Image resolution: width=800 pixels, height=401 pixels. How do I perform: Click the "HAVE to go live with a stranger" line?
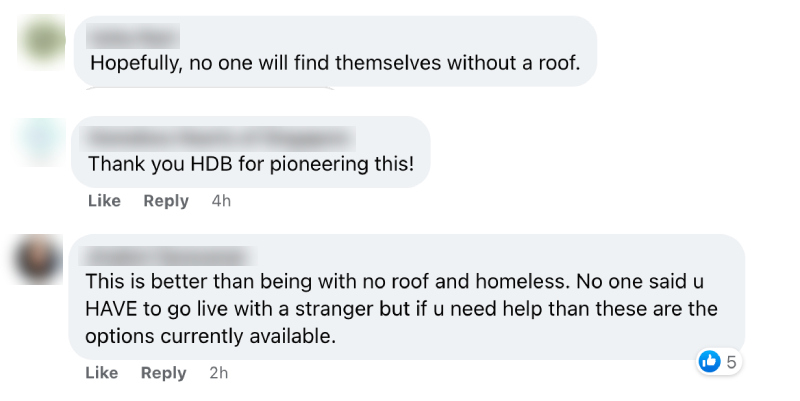click(x=400, y=309)
